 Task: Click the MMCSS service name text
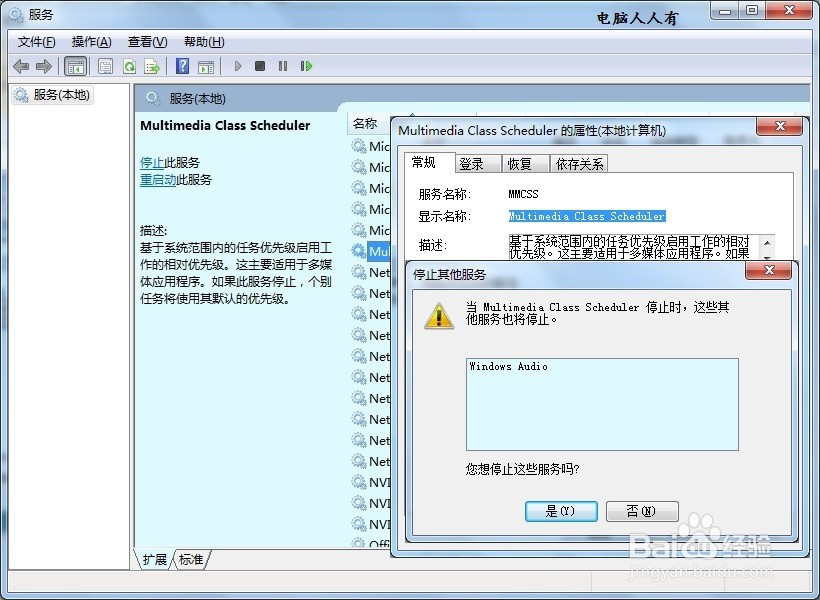pos(523,194)
